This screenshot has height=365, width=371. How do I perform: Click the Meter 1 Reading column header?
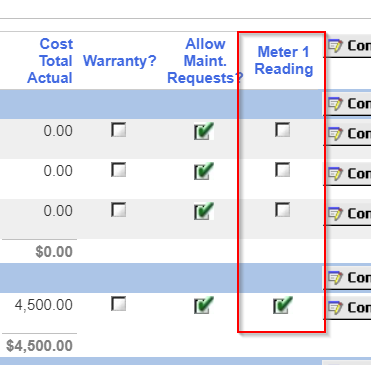(284, 61)
